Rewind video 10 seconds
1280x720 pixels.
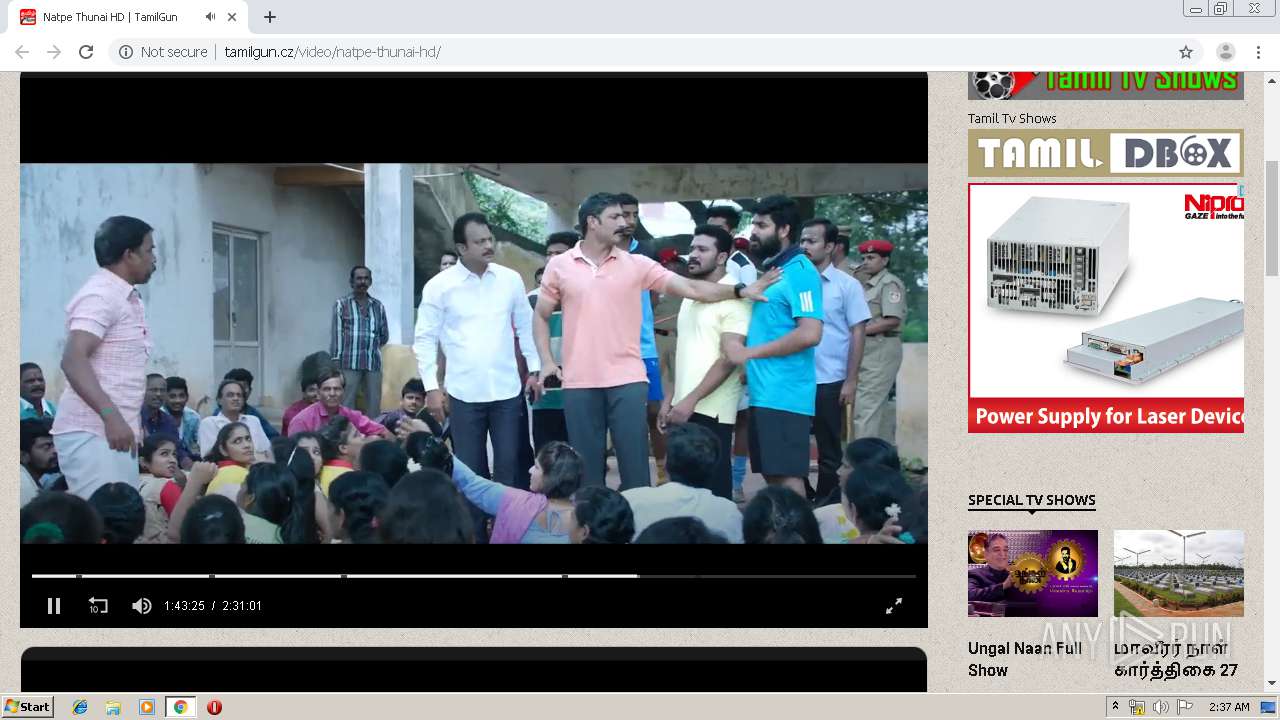pos(98,606)
